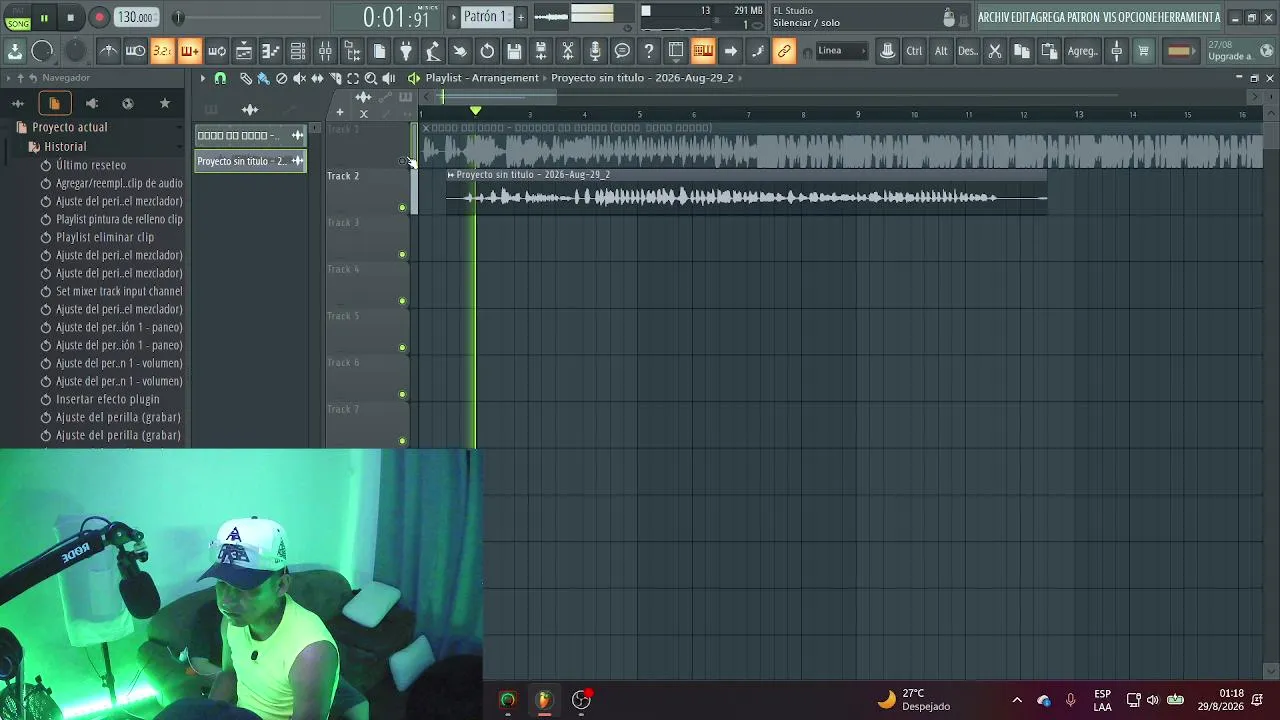Viewport: 1280px width, 720px height.
Task: Toggle the orange link icon in the toolbar
Action: (784, 51)
